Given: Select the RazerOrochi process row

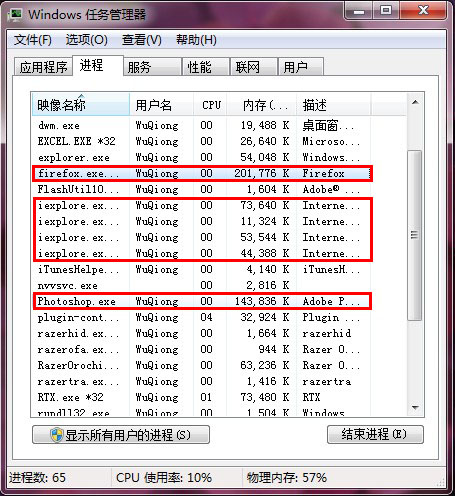Looking at the screenshot, I should pyautogui.click(x=202, y=365).
